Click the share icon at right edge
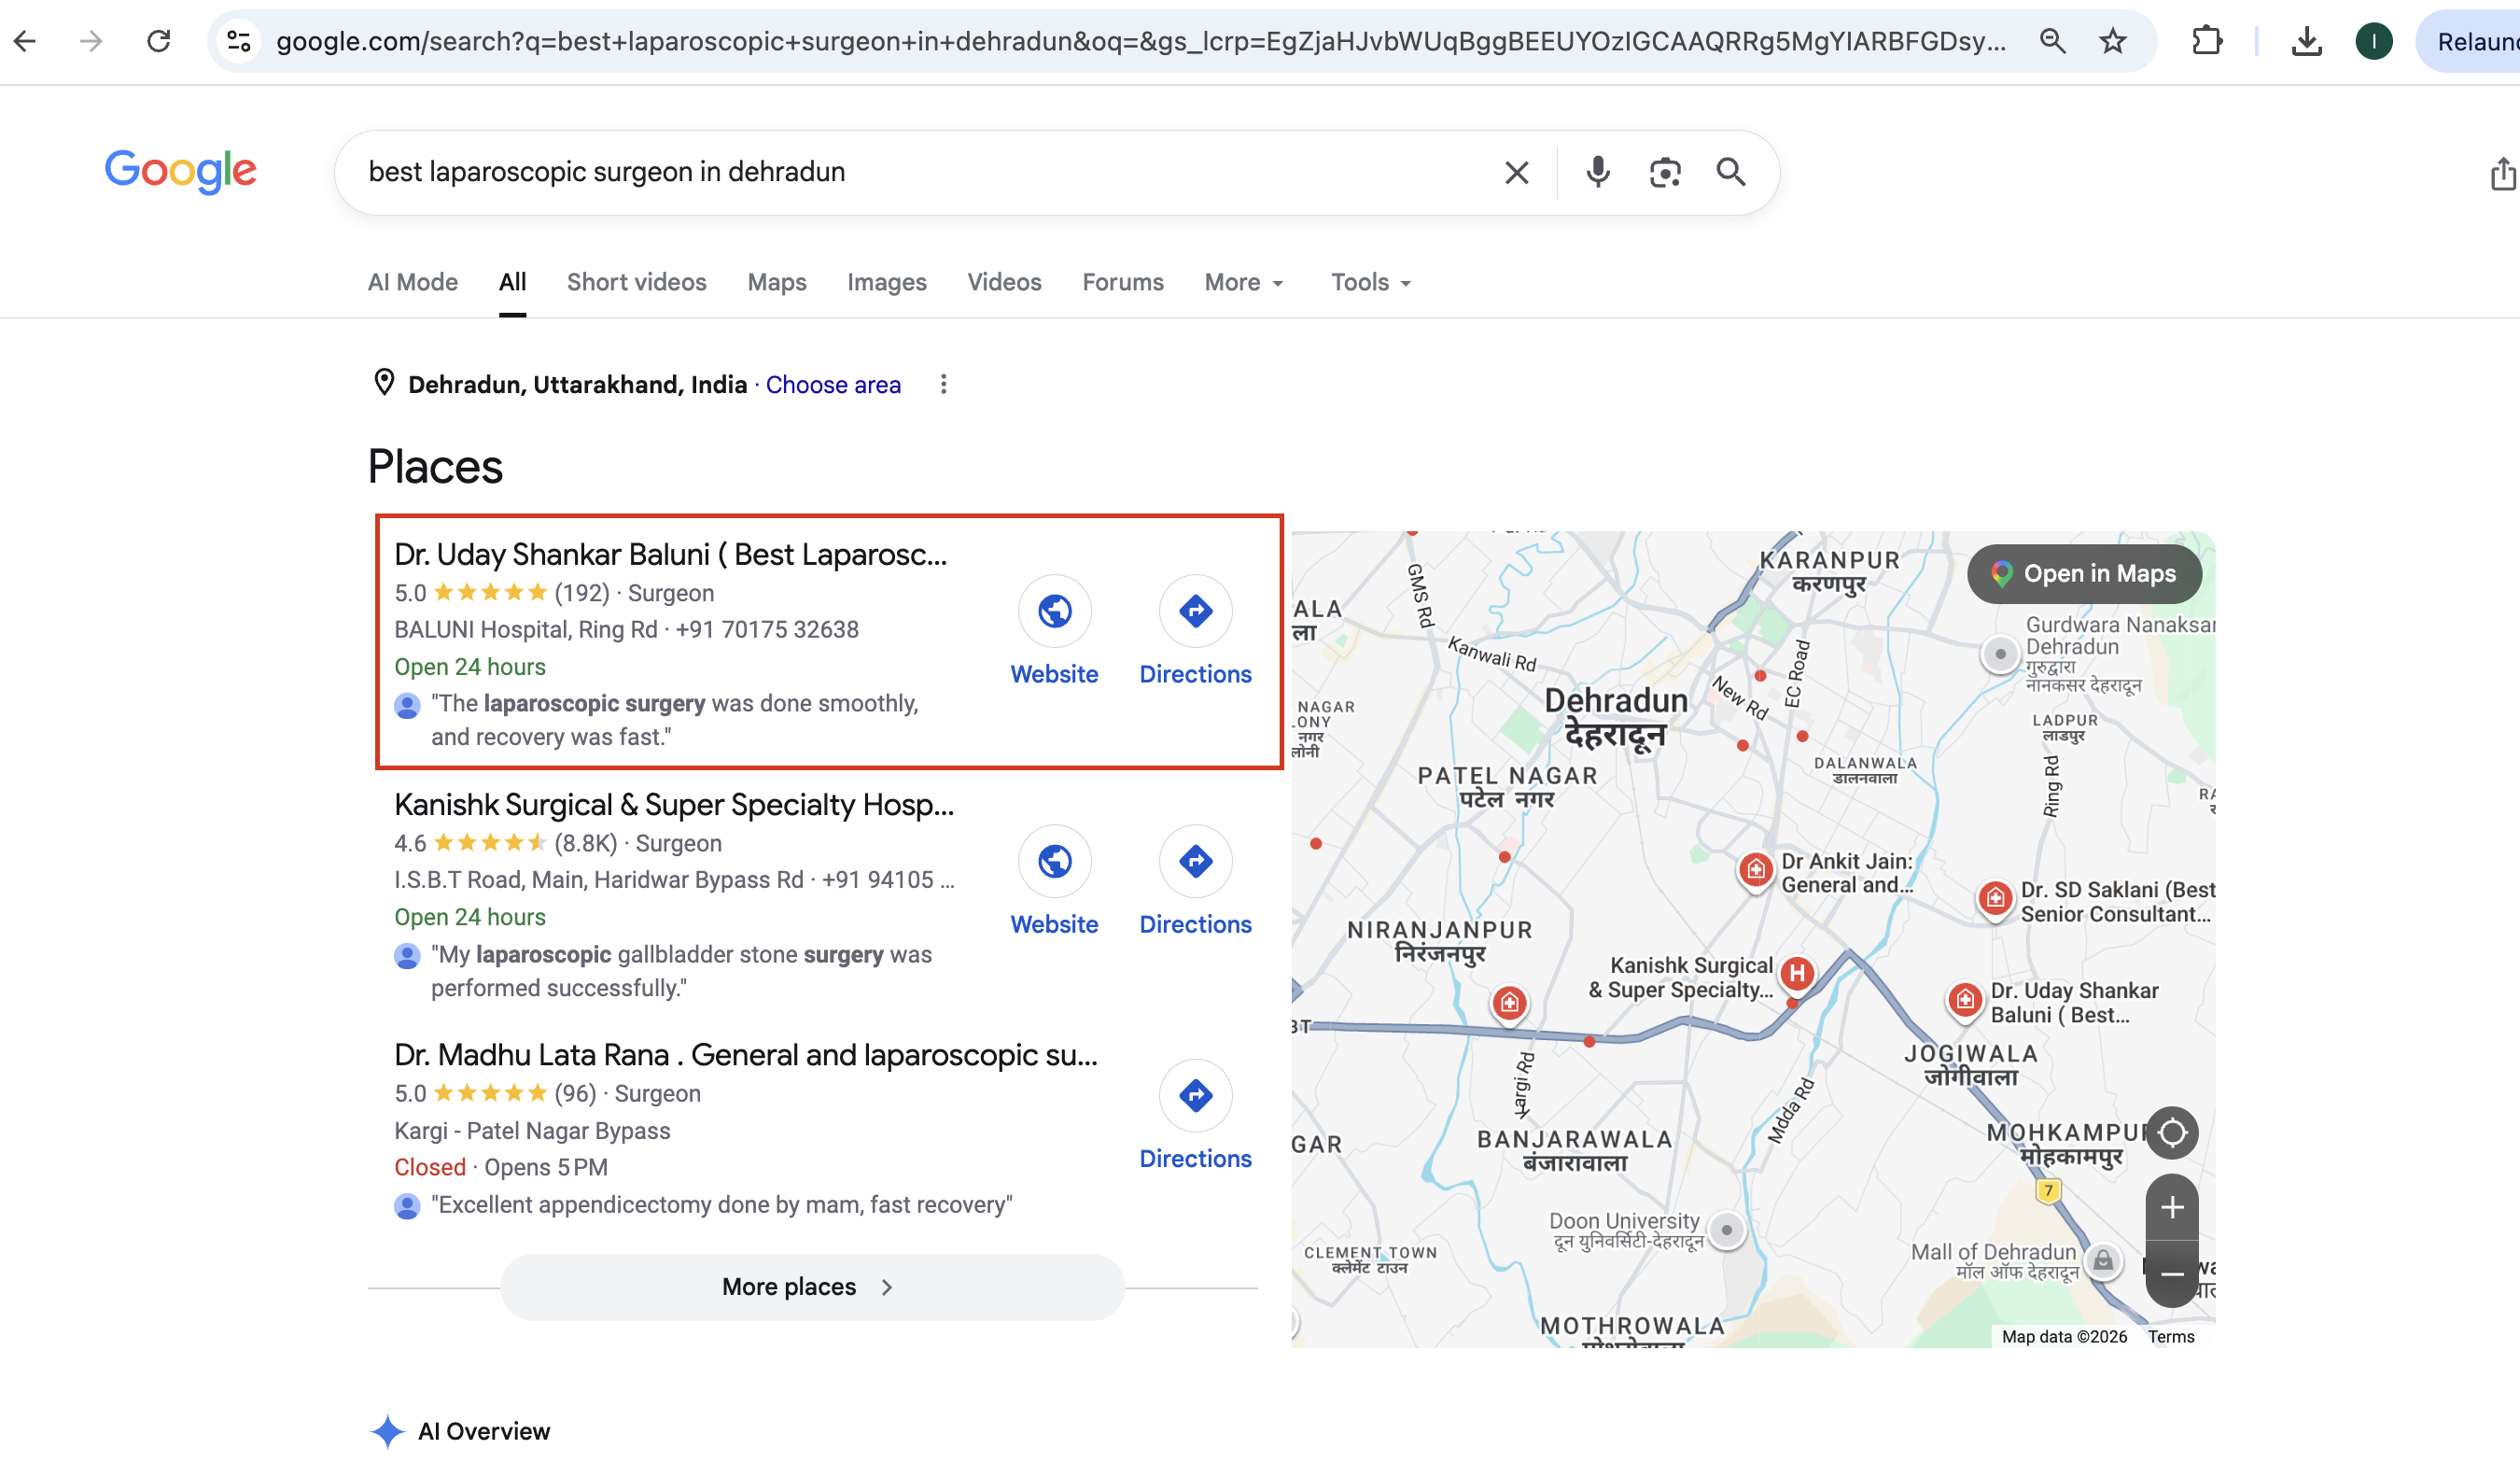The image size is (2520, 1477). pyautogui.click(x=2503, y=173)
